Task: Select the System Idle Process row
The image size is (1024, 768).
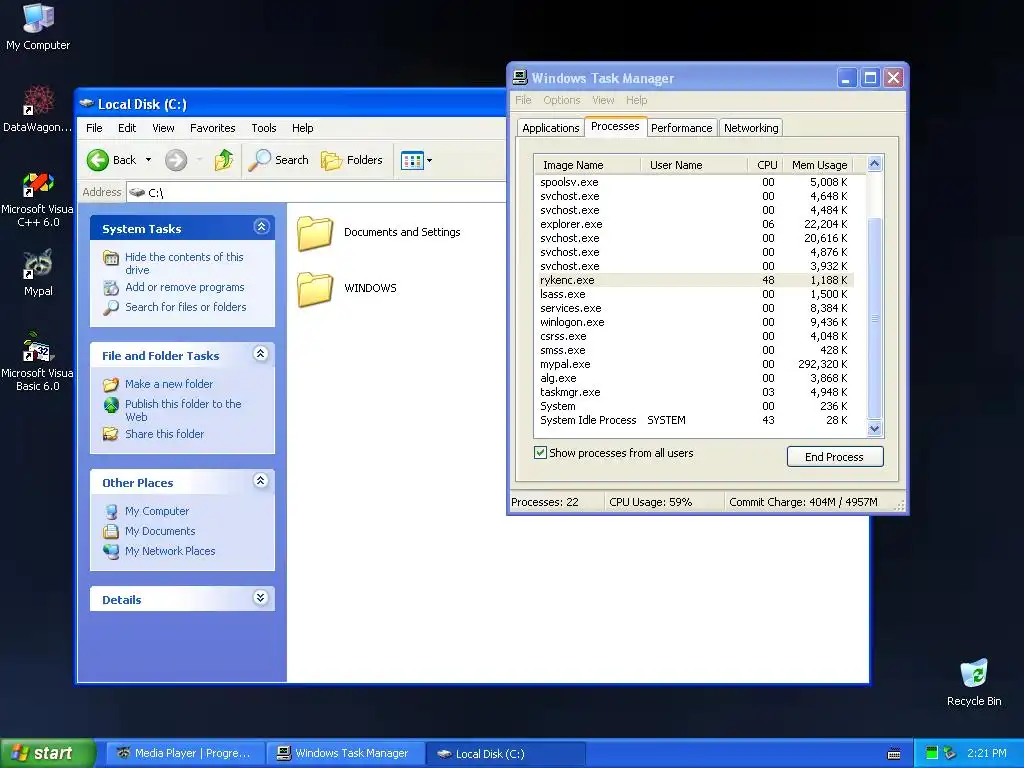Action: click(694, 421)
